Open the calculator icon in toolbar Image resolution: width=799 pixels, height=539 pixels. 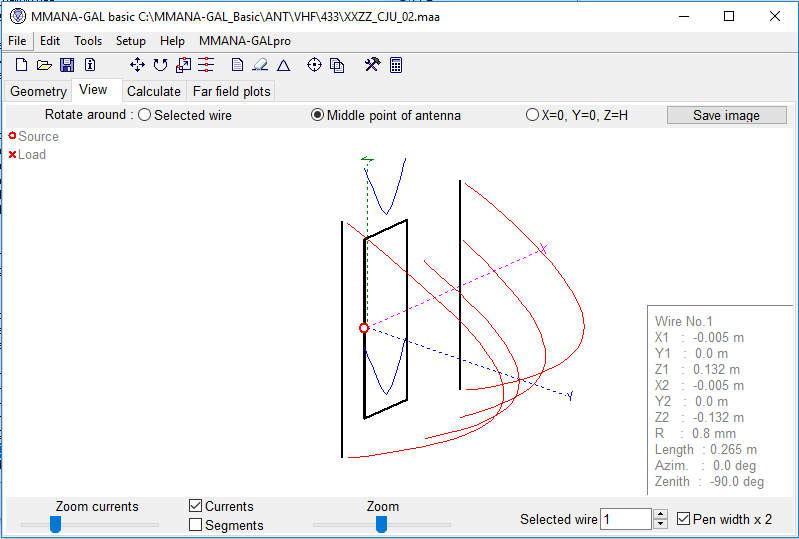pyautogui.click(x=396, y=65)
